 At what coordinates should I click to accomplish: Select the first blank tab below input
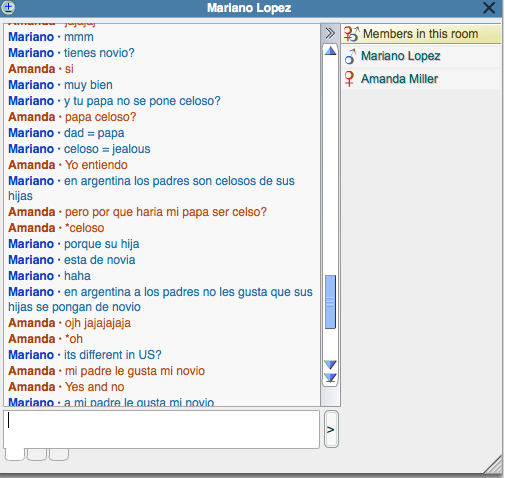pos(15,454)
